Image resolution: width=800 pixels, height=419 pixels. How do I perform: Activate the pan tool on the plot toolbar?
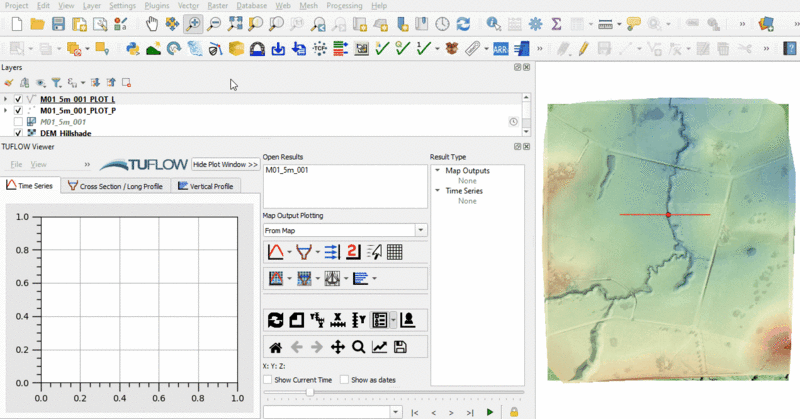point(337,348)
